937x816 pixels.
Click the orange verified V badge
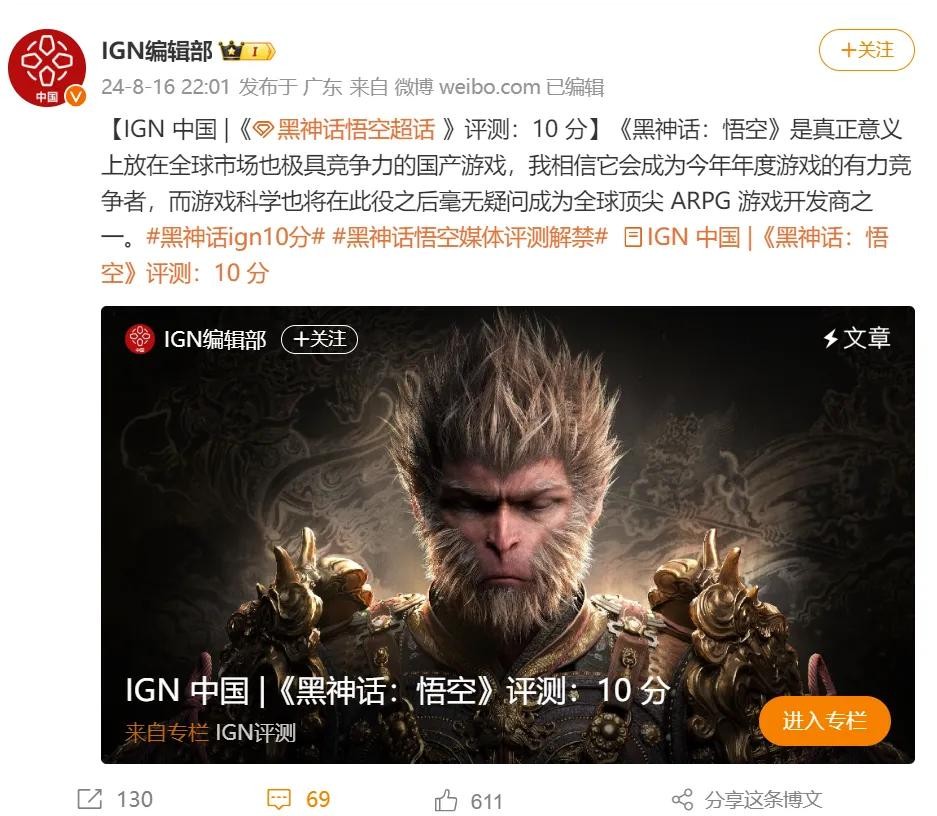pos(75,96)
